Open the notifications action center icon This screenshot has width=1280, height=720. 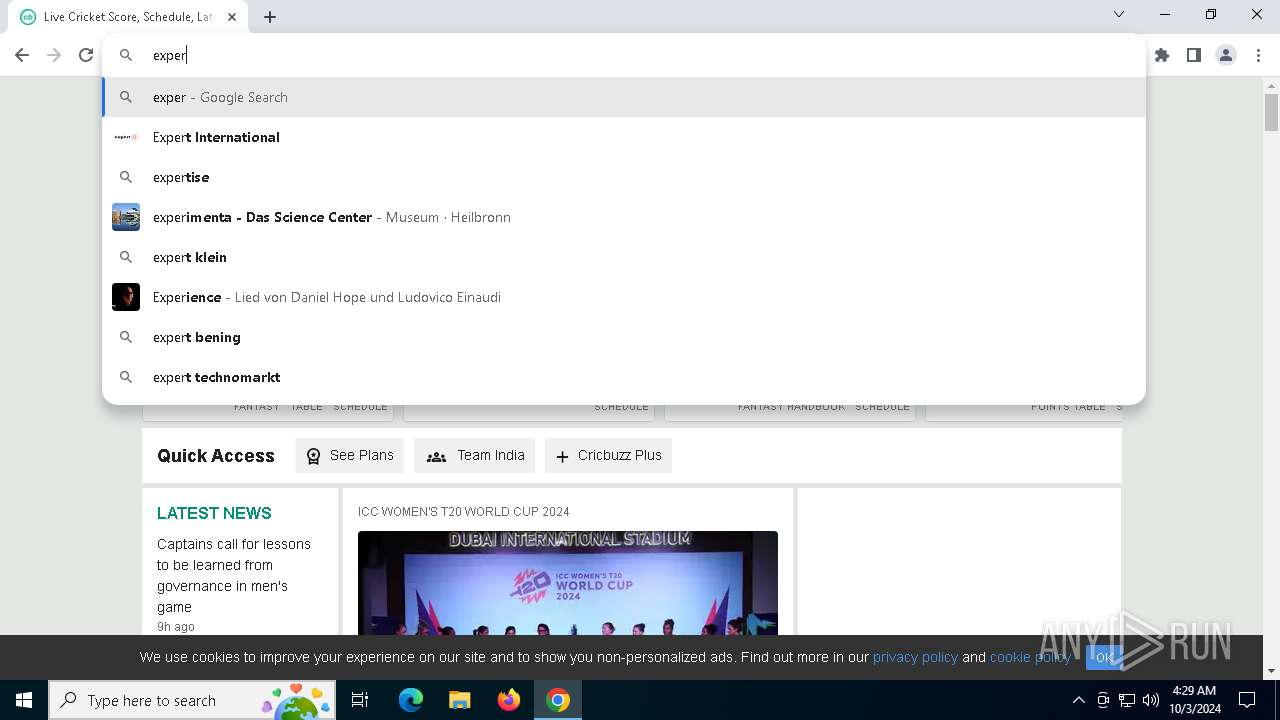coord(1247,700)
